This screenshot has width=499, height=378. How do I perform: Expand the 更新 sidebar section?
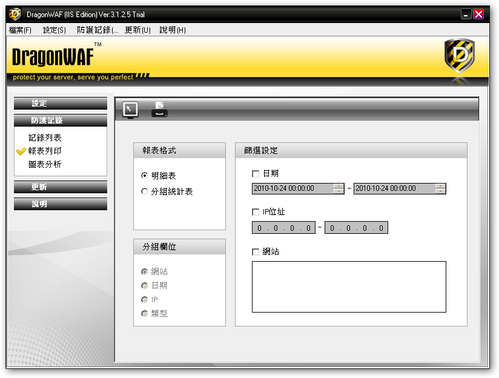click(x=60, y=187)
